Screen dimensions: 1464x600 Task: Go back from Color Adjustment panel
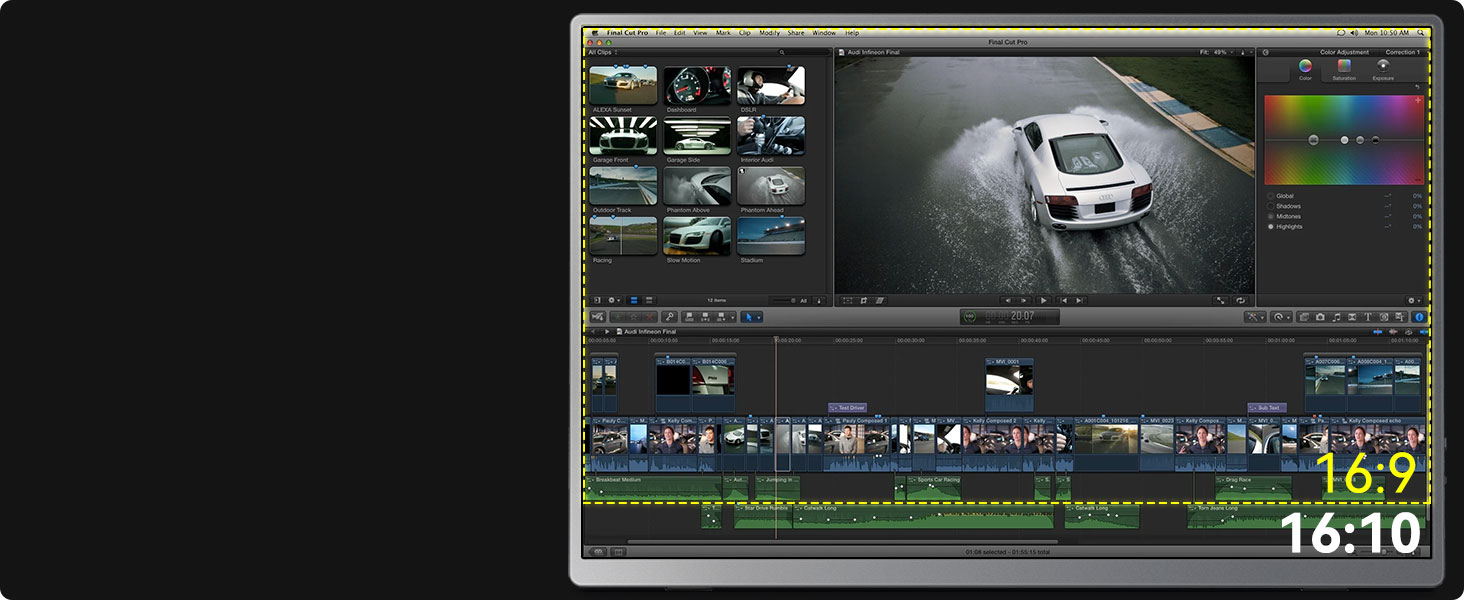click(1266, 52)
